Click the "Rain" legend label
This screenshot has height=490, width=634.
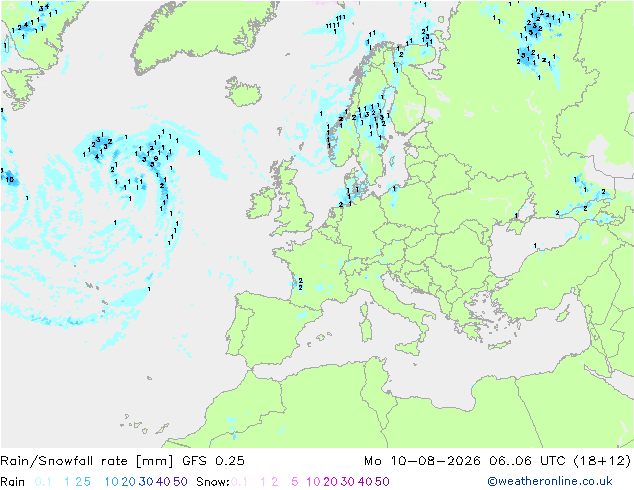pos(13,482)
